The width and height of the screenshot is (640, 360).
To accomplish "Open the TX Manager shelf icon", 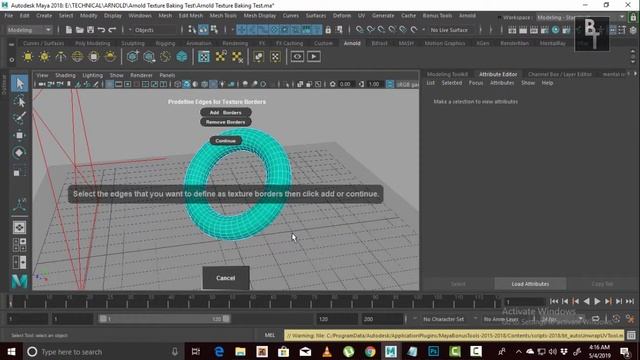I will coord(204,57).
